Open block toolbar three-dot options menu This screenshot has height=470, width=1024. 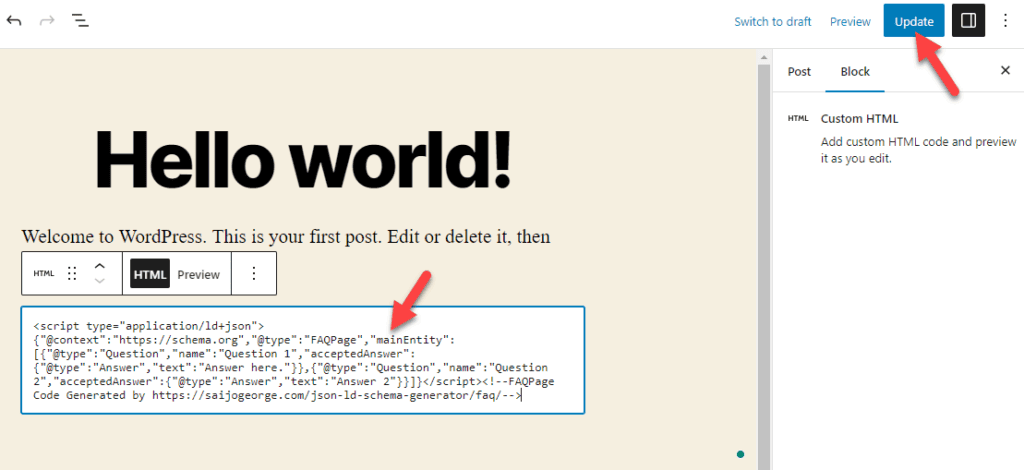tap(254, 274)
